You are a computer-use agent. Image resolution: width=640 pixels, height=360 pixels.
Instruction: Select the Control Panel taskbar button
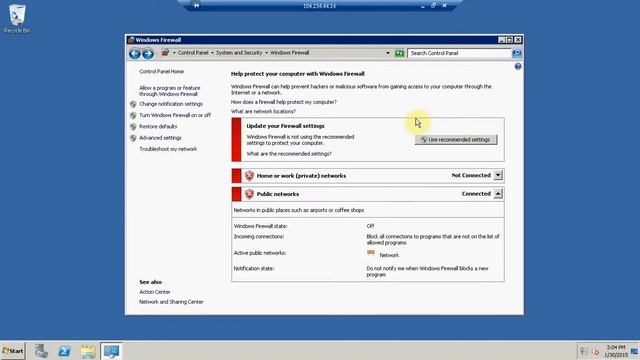tap(111, 351)
